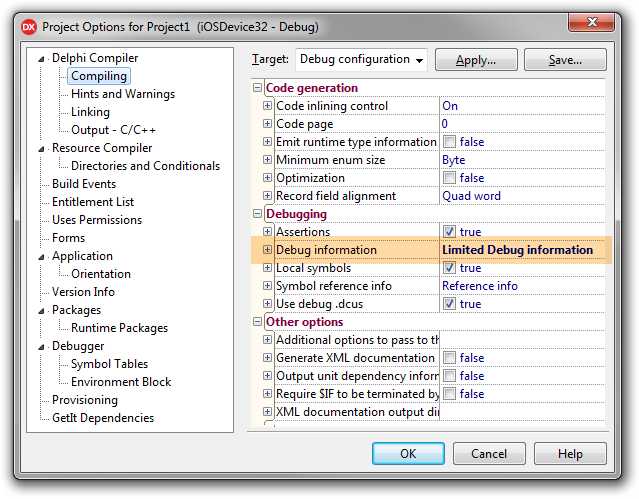Expand Record field alignment row
The height and width of the screenshot is (499, 639).
[267, 196]
